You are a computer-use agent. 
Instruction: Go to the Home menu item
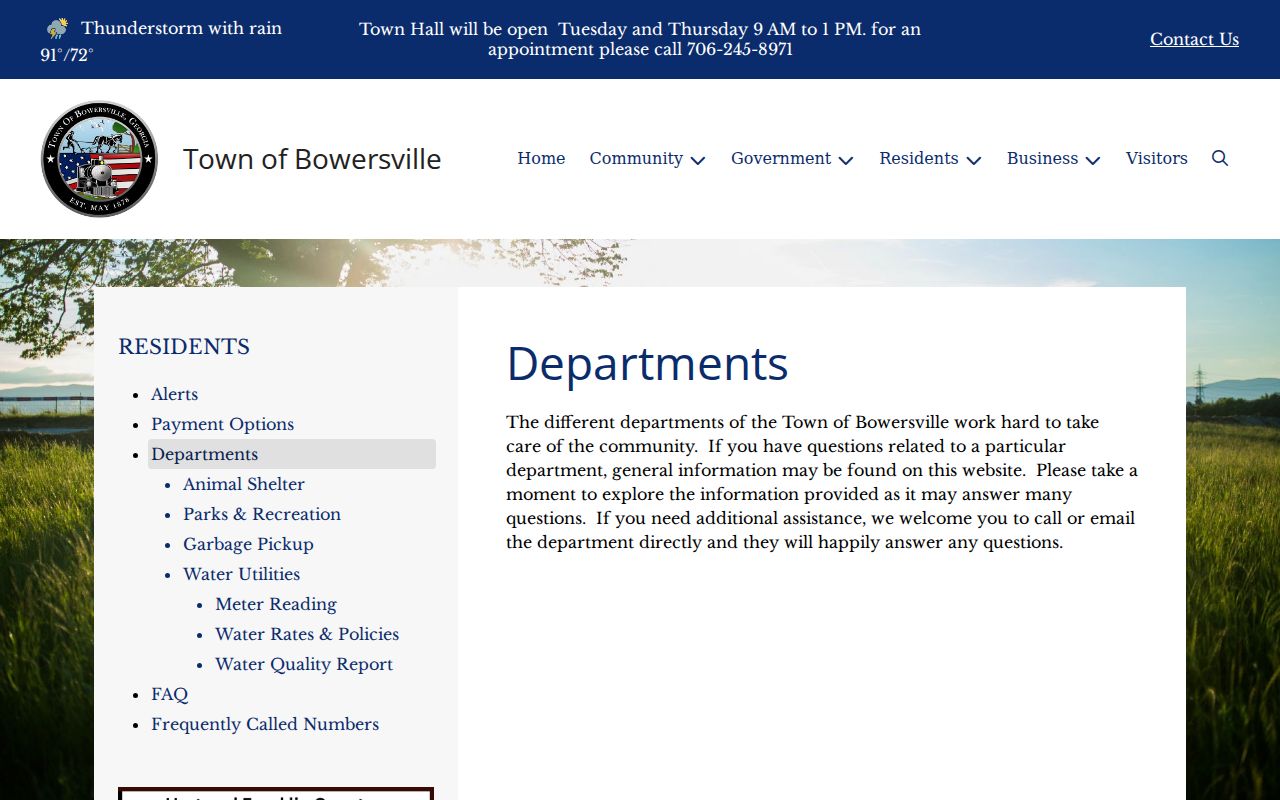(x=541, y=158)
